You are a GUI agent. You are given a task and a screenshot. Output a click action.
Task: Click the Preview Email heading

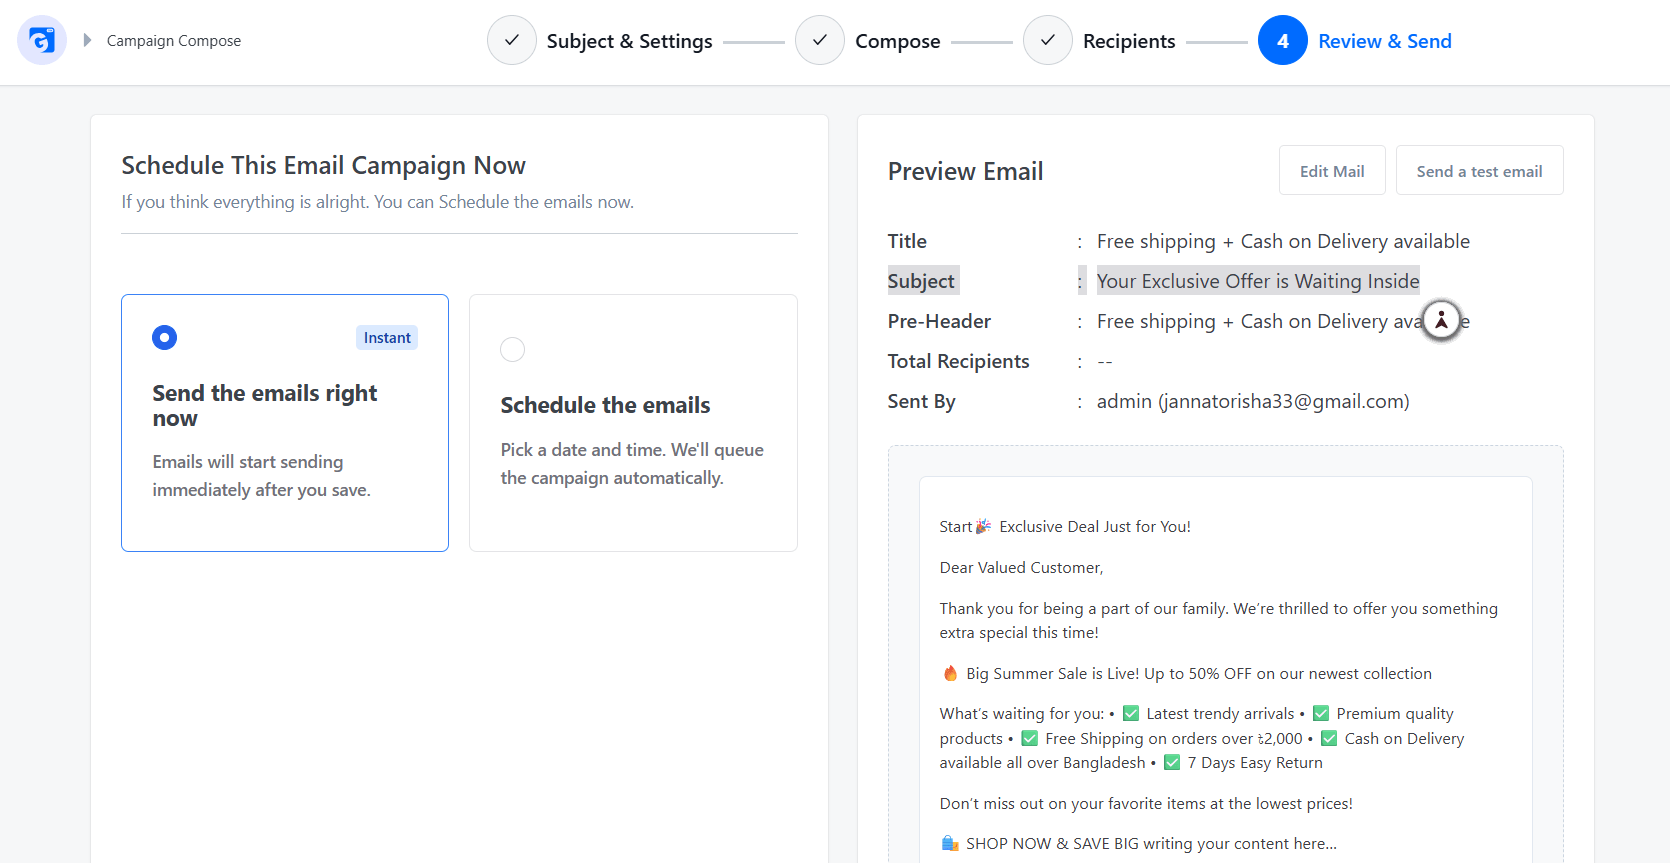pyautogui.click(x=965, y=171)
